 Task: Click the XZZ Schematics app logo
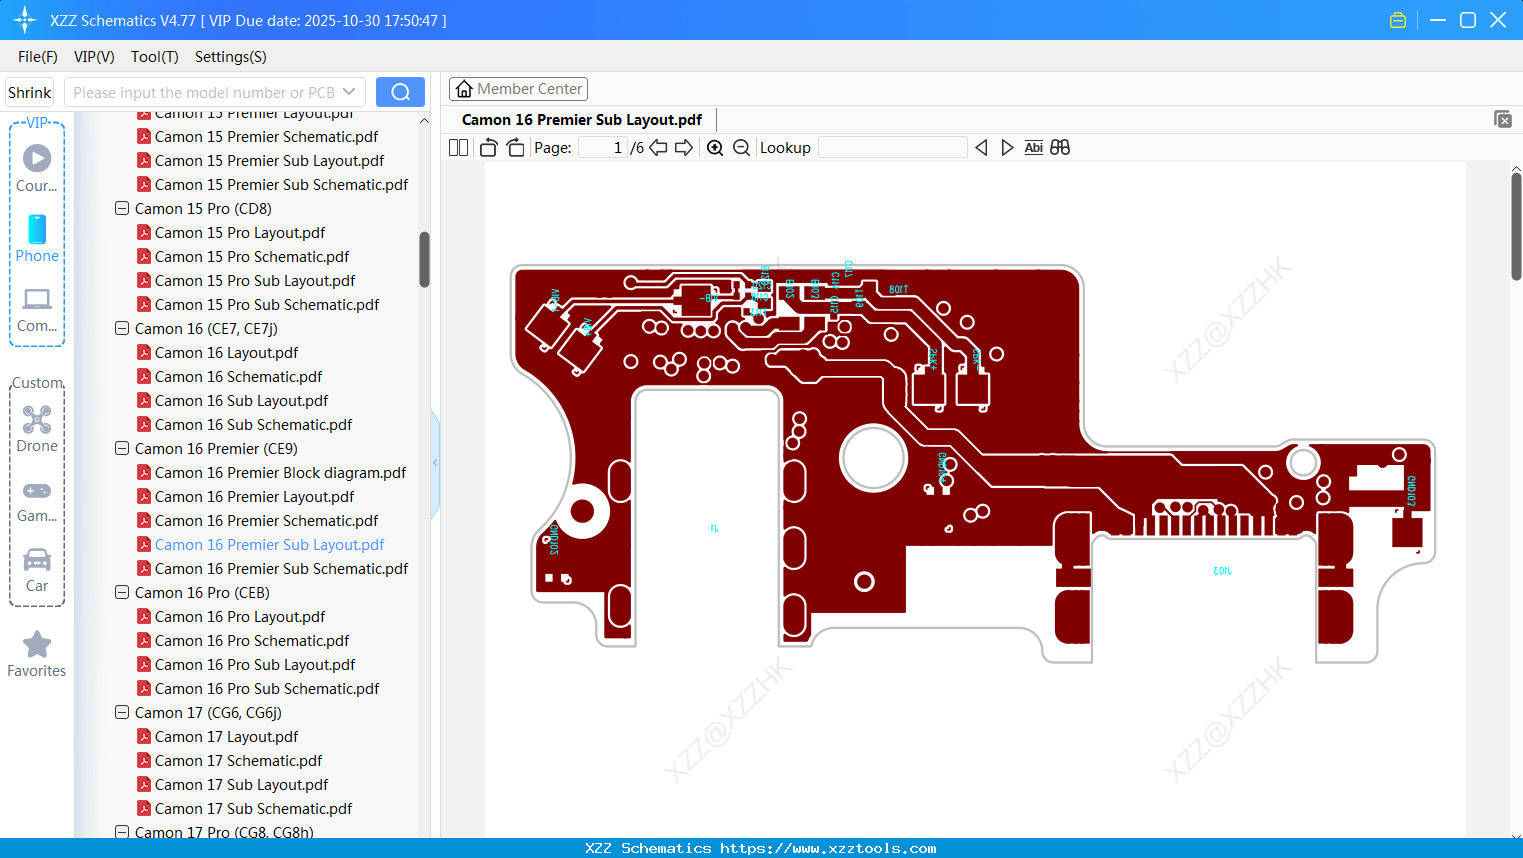[x=25, y=20]
